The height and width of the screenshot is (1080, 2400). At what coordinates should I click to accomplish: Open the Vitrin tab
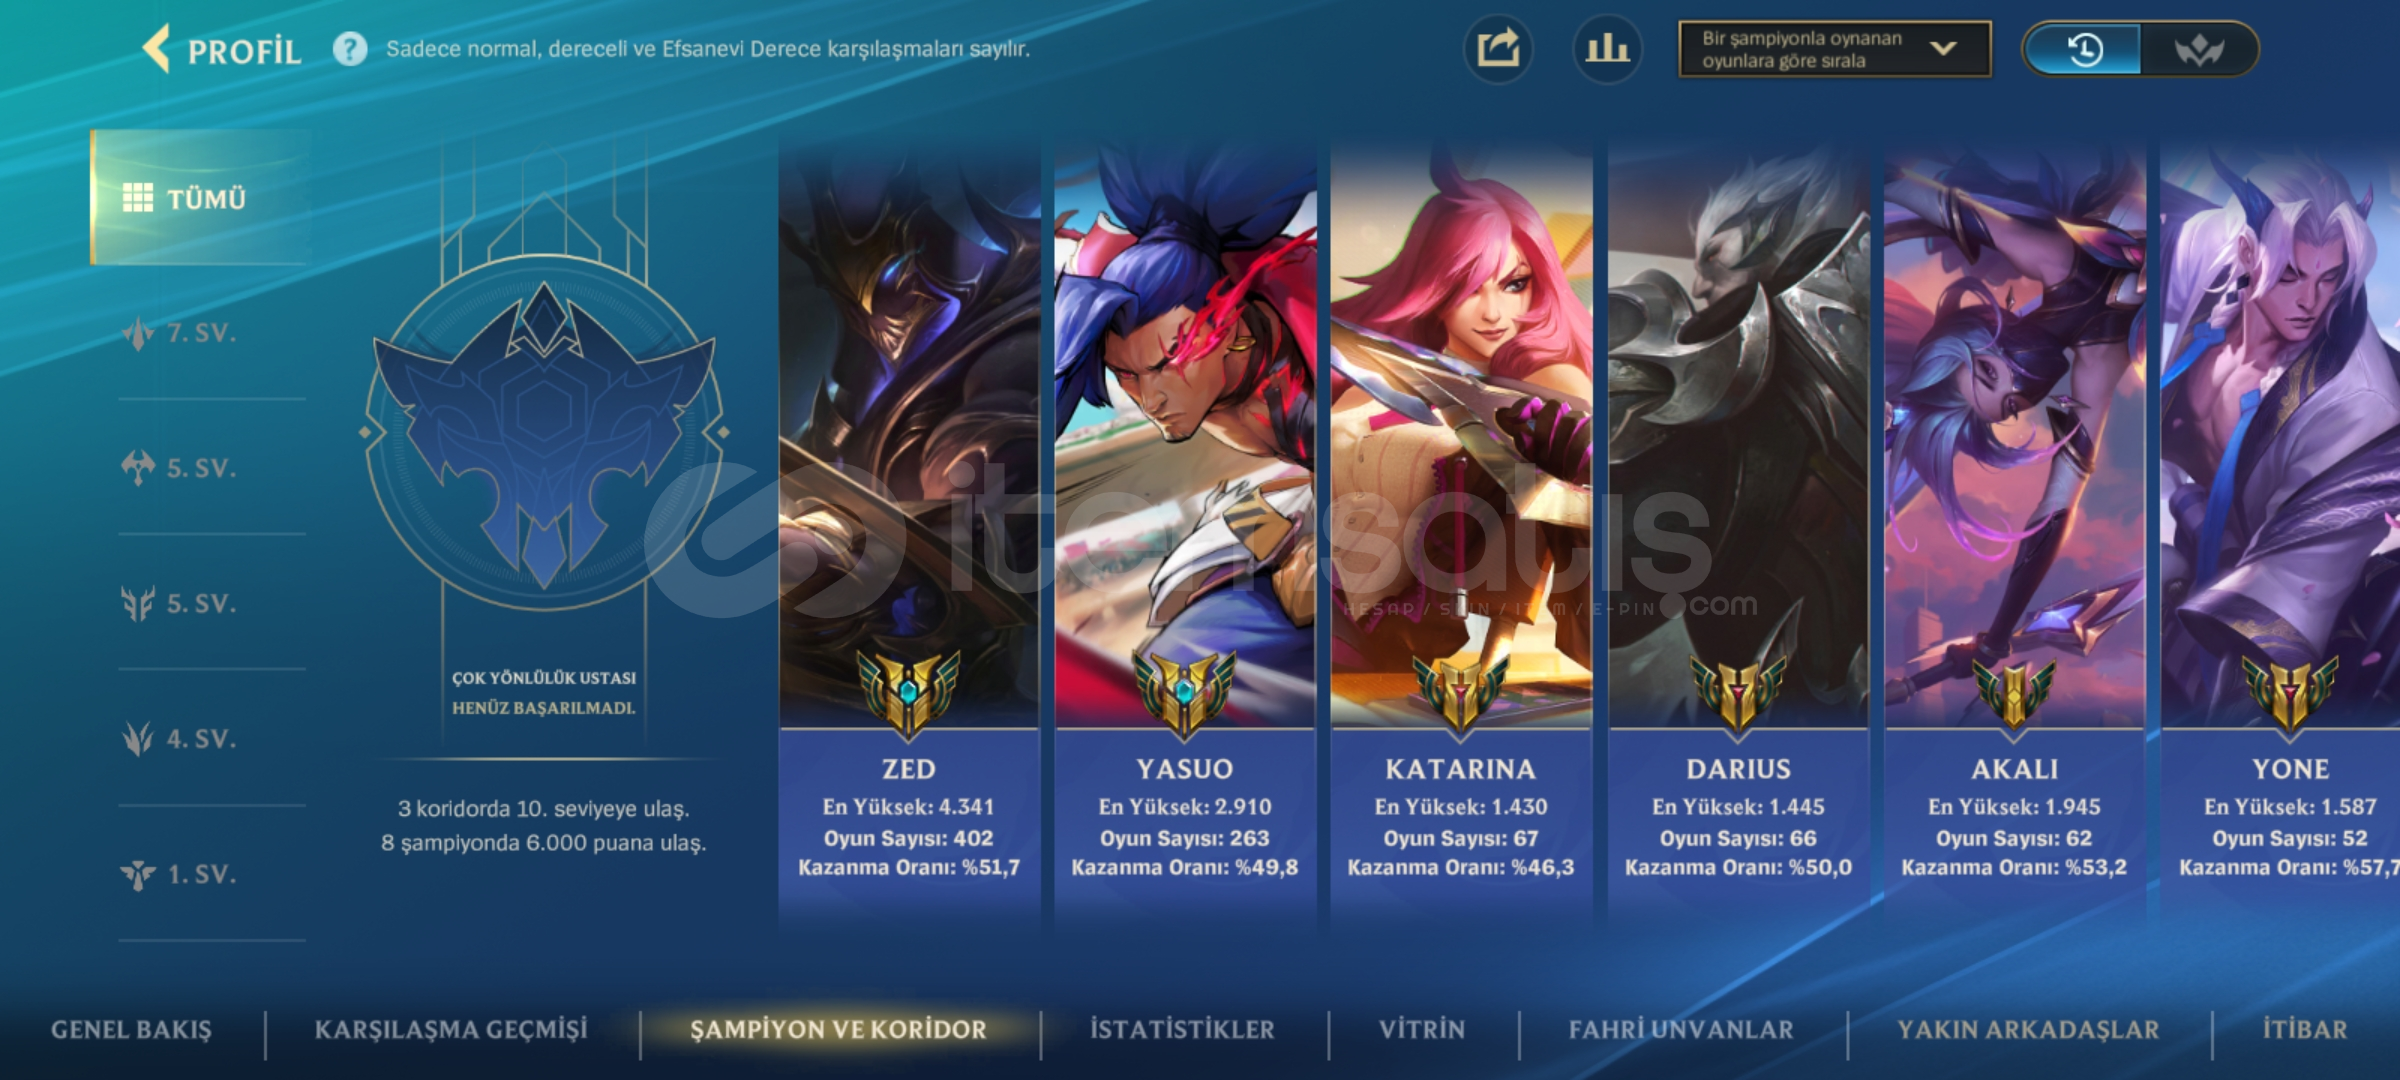pos(1422,1030)
